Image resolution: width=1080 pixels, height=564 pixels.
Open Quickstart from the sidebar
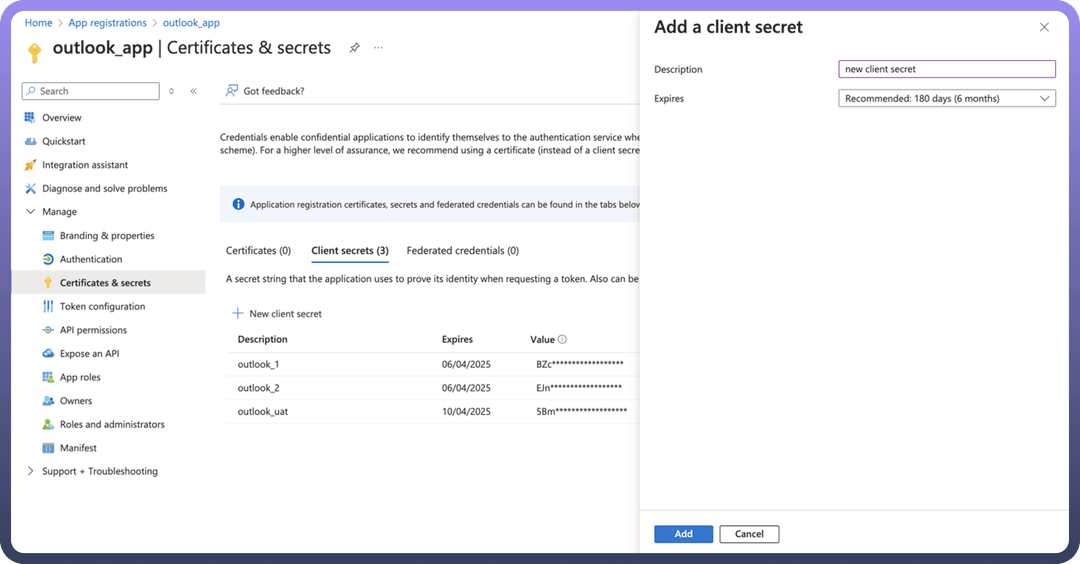tap(62, 141)
